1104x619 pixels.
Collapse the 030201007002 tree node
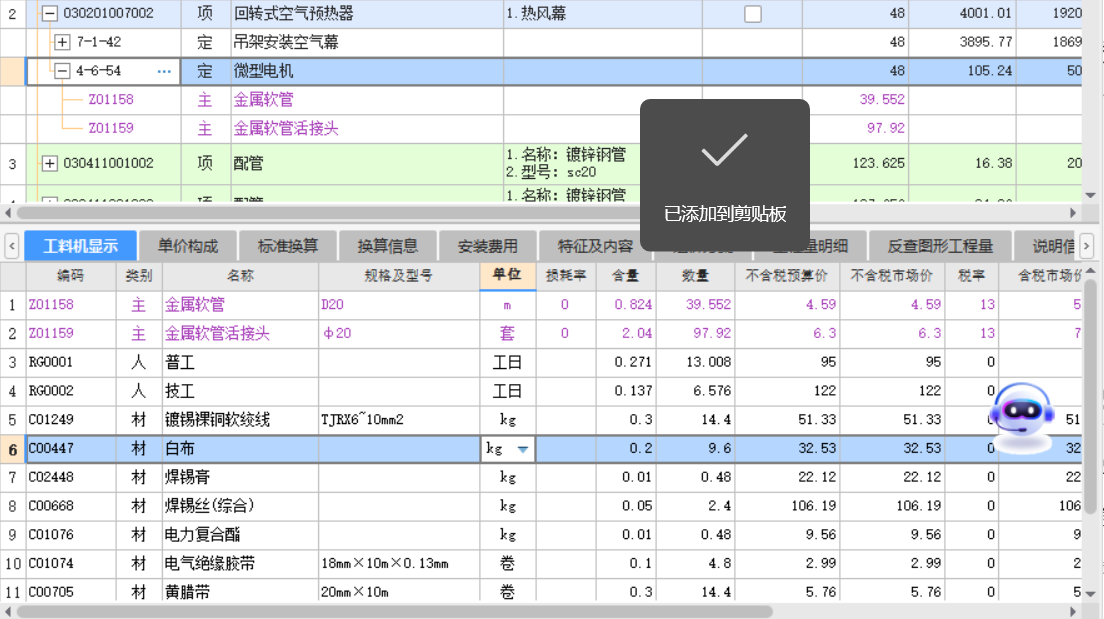(x=49, y=13)
